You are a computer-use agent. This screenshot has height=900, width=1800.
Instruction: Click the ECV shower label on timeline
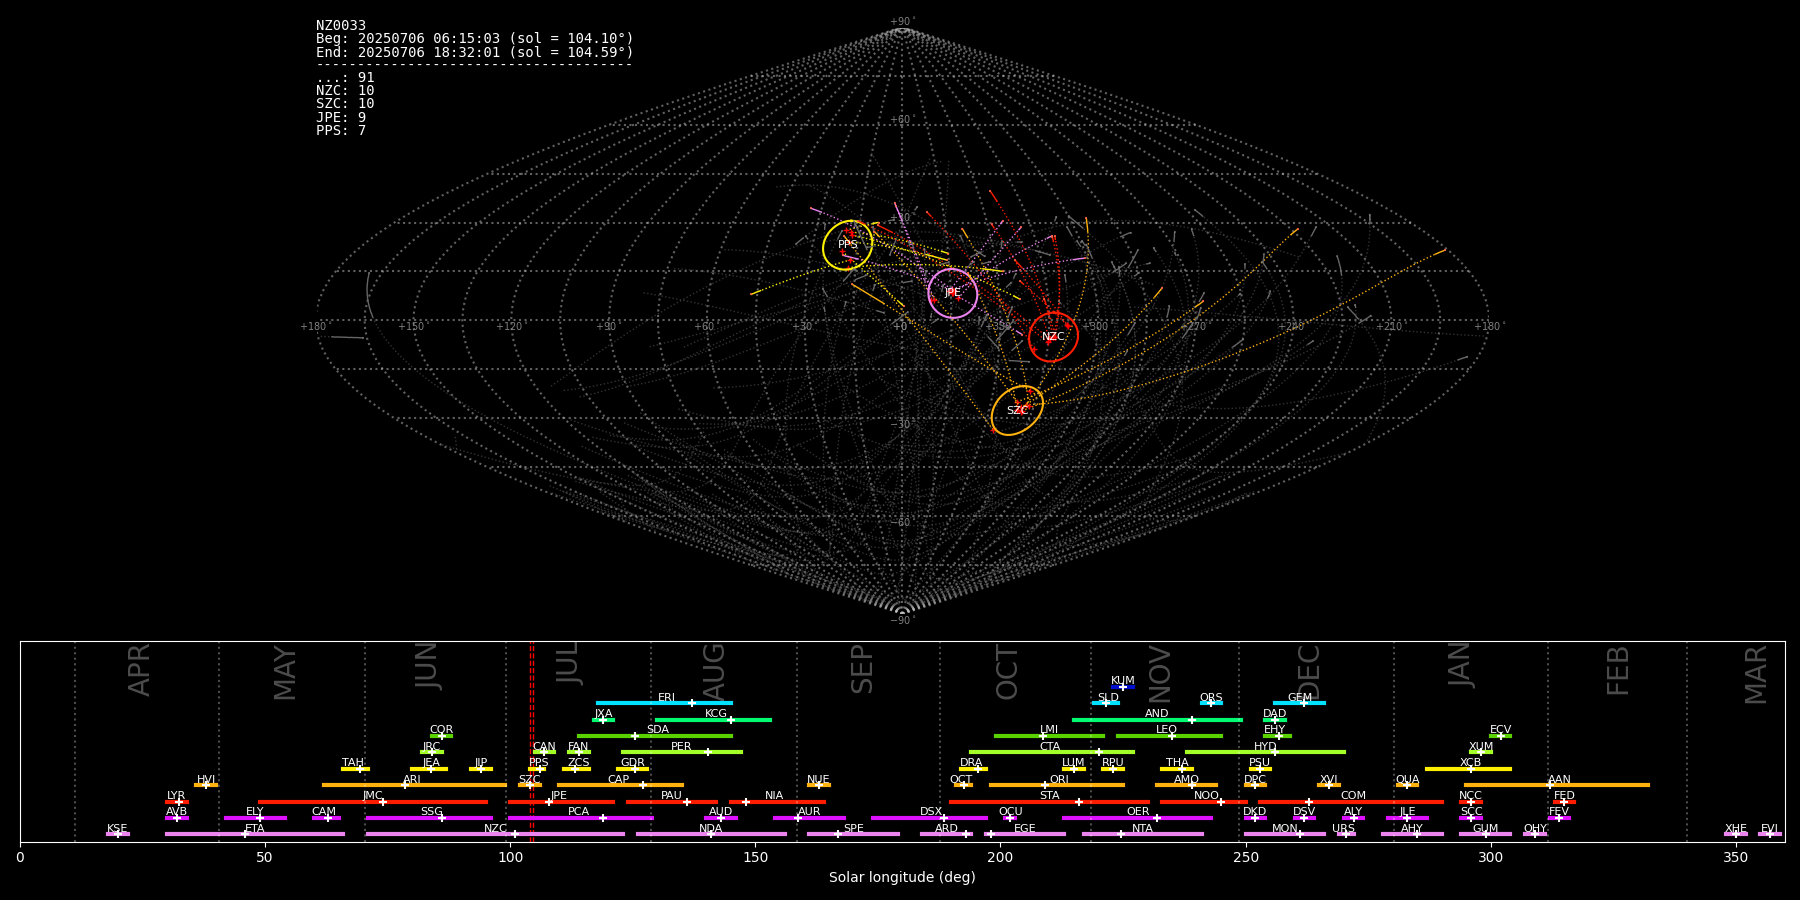pyautogui.click(x=1500, y=730)
